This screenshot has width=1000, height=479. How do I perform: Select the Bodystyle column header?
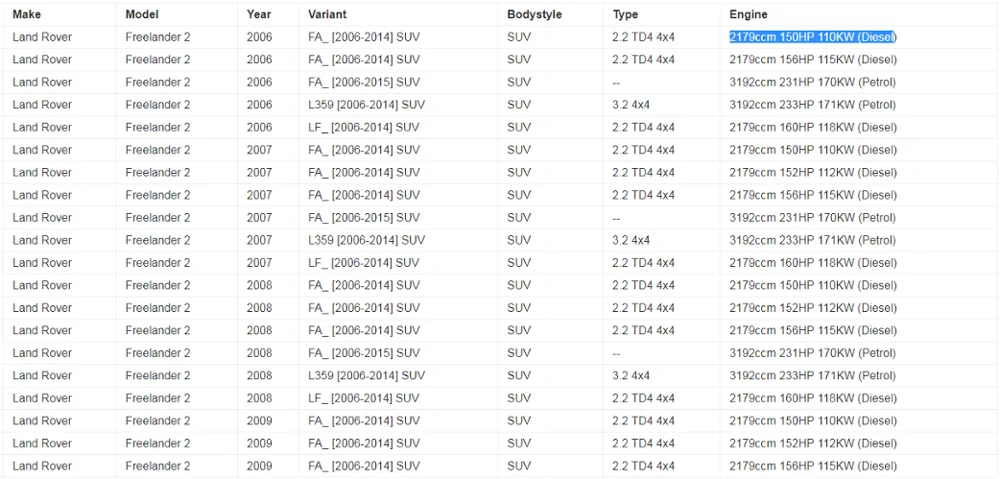tap(534, 14)
